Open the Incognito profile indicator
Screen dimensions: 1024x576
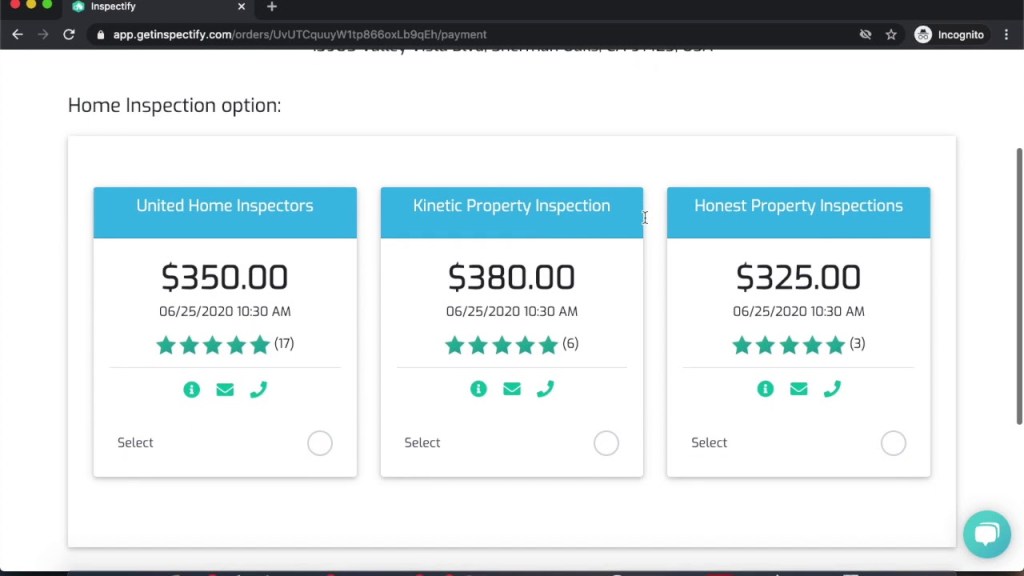pyautogui.click(x=950, y=35)
